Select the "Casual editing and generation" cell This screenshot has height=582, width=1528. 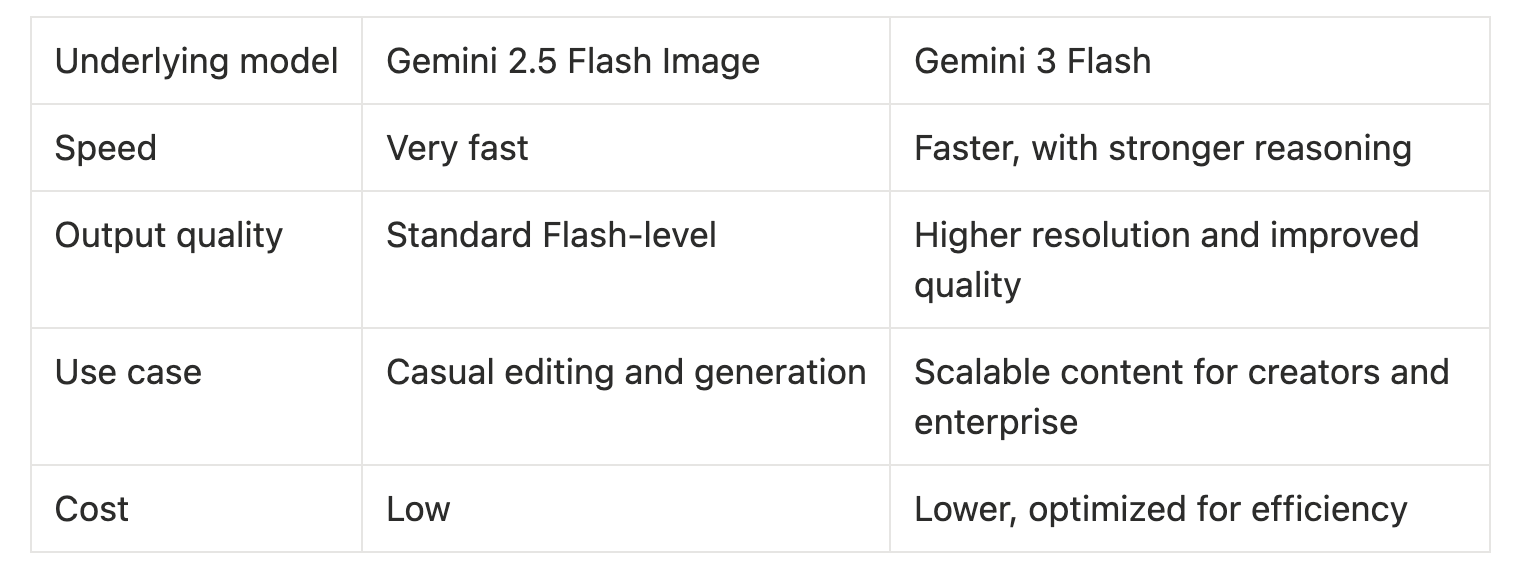[x=626, y=372]
